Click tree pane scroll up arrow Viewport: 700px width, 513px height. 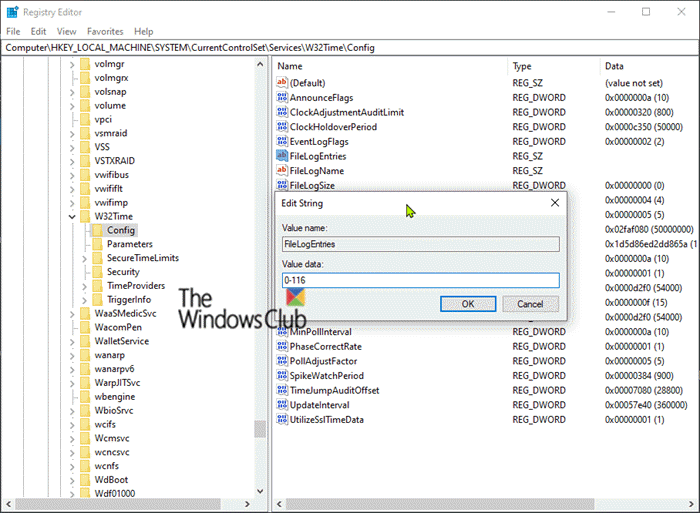point(260,64)
